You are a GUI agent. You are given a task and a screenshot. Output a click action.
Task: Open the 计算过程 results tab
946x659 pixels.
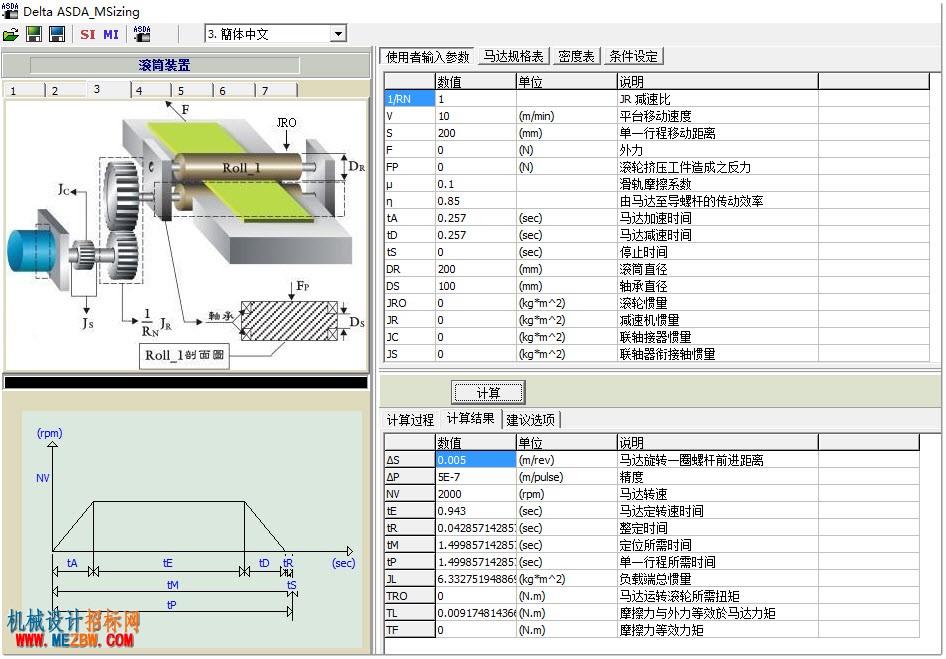tap(410, 419)
